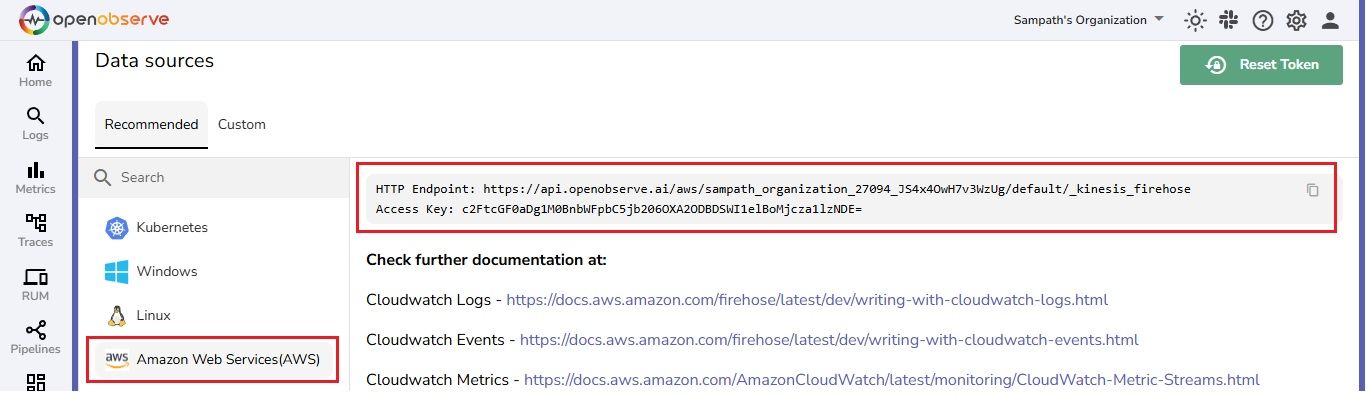Click the data sources Search field
Screen dimensions: 1366x414
213,177
